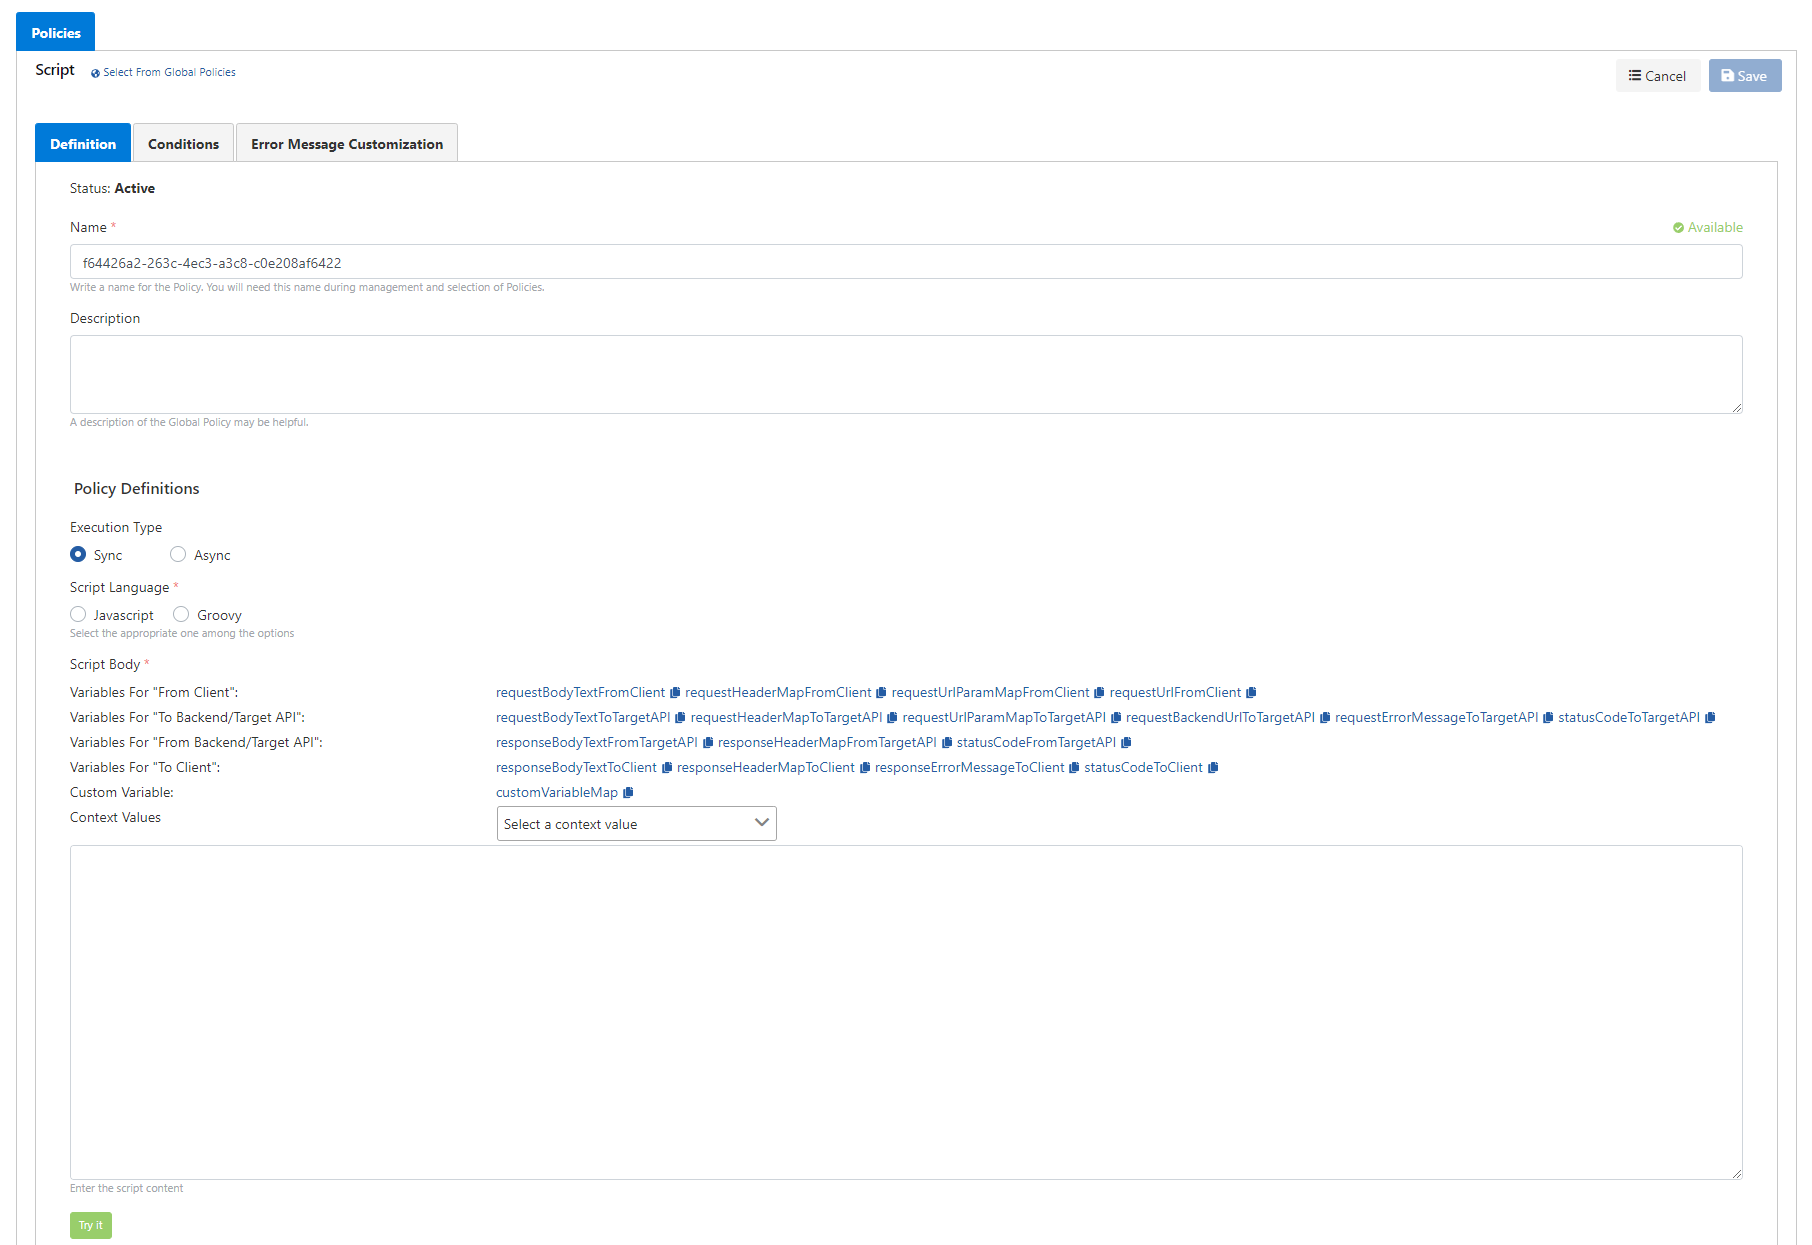1812x1245 pixels.
Task: Click copy icon beside responseHeaderMapToClient
Action: coord(865,768)
